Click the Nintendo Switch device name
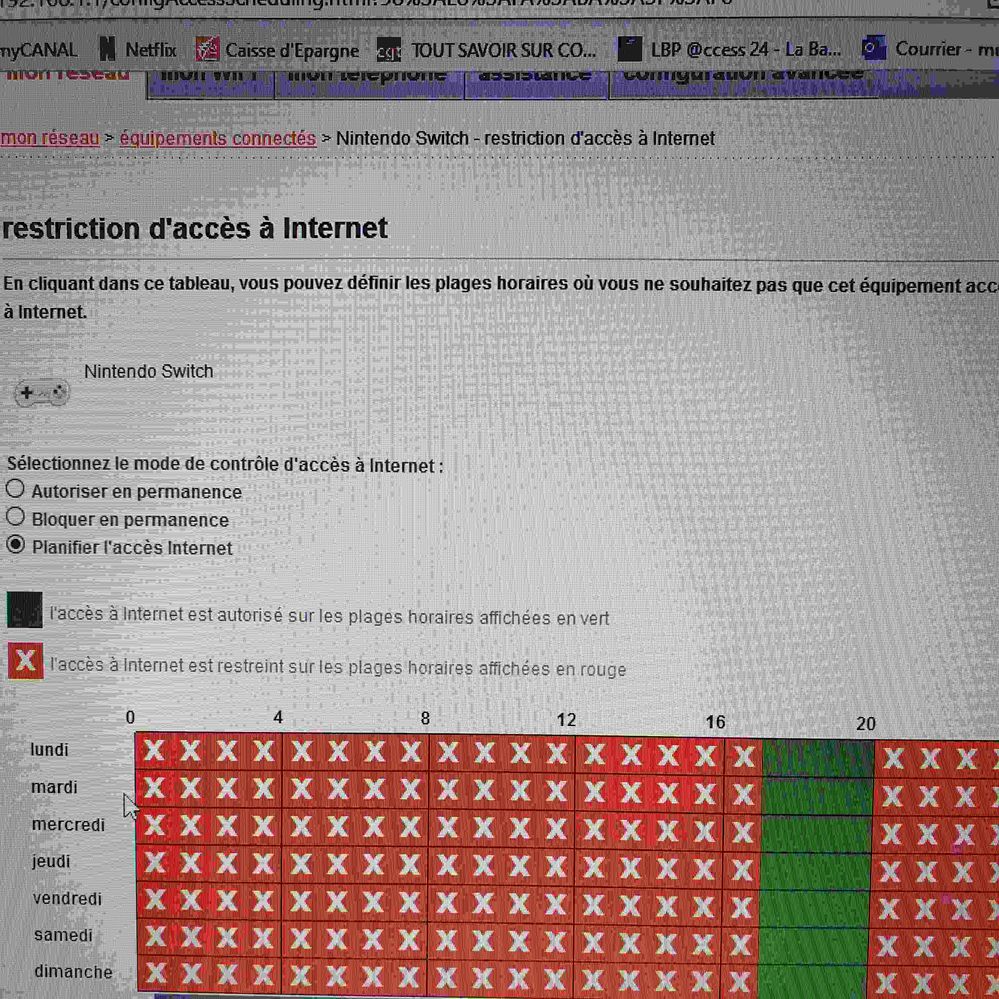Screen dimensions: 999x999 click(x=148, y=371)
